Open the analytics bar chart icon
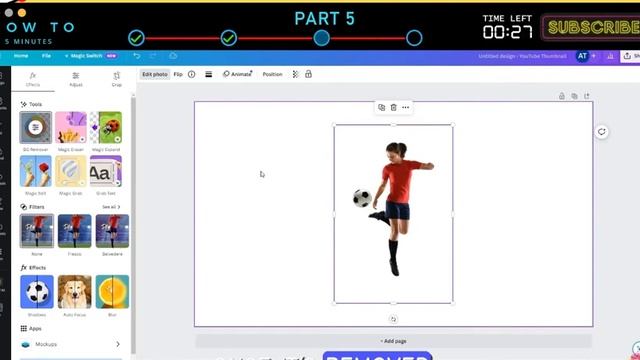The width and height of the screenshot is (640, 360). (x=611, y=56)
